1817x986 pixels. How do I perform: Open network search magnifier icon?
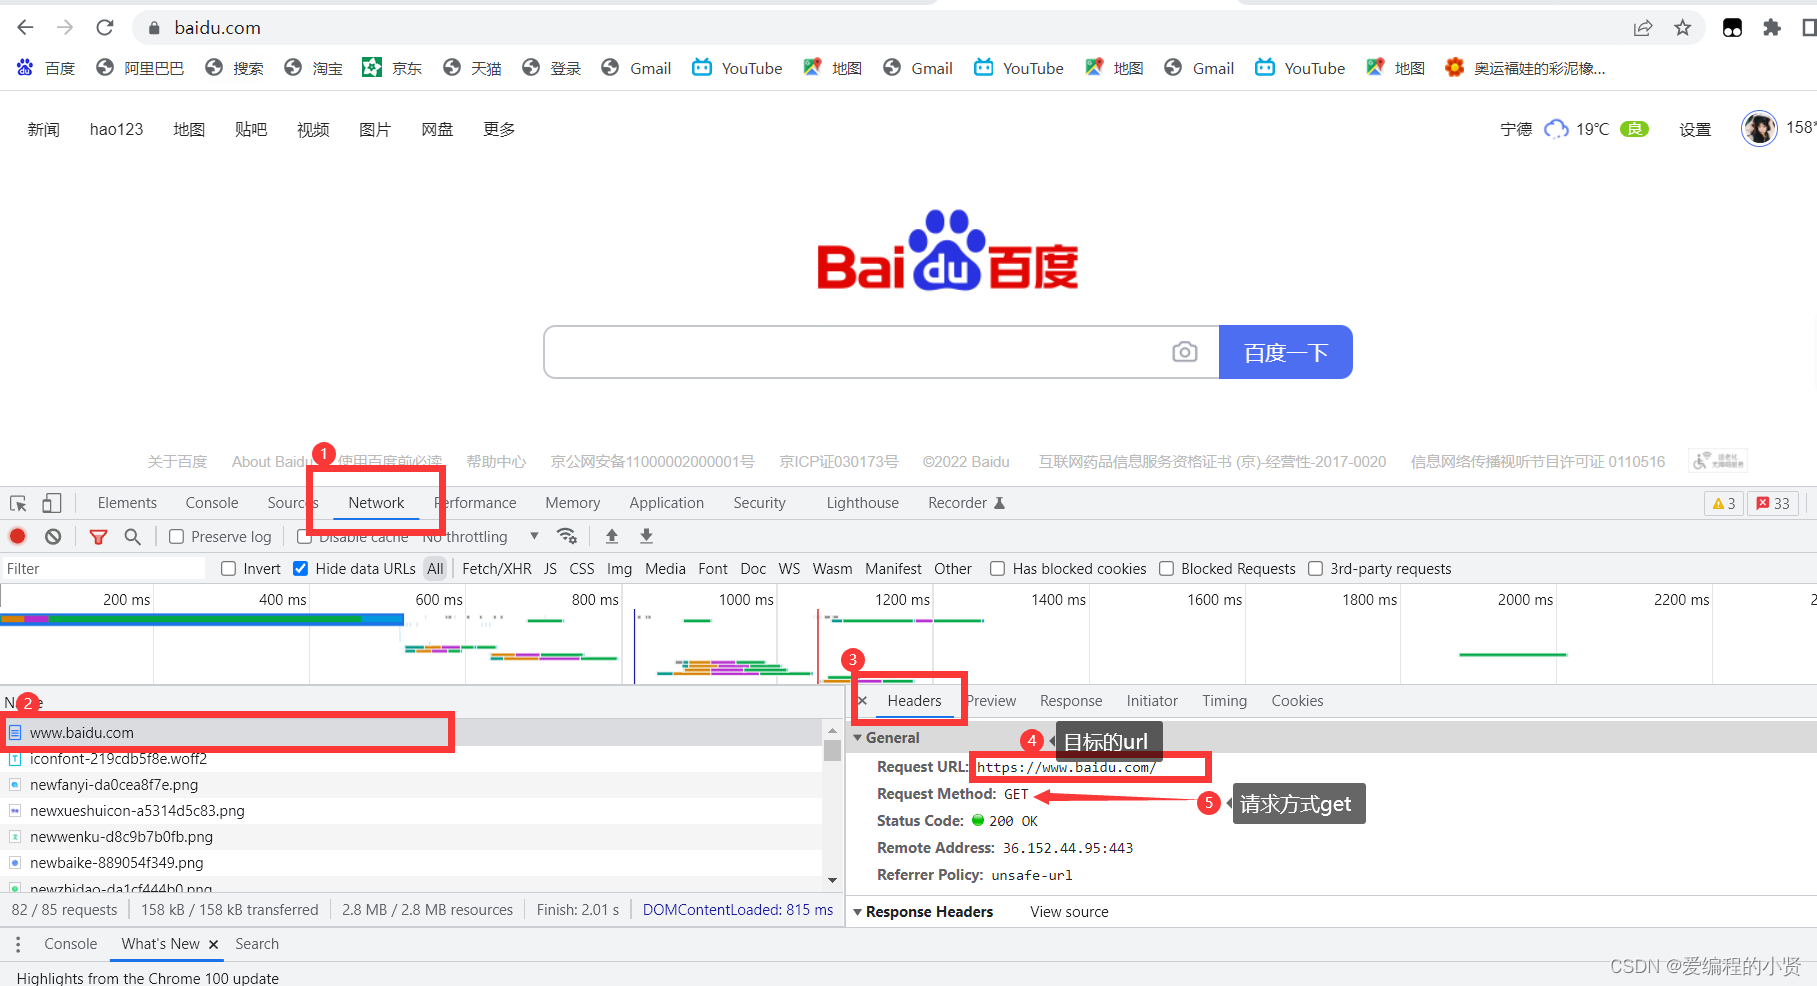(132, 537)
